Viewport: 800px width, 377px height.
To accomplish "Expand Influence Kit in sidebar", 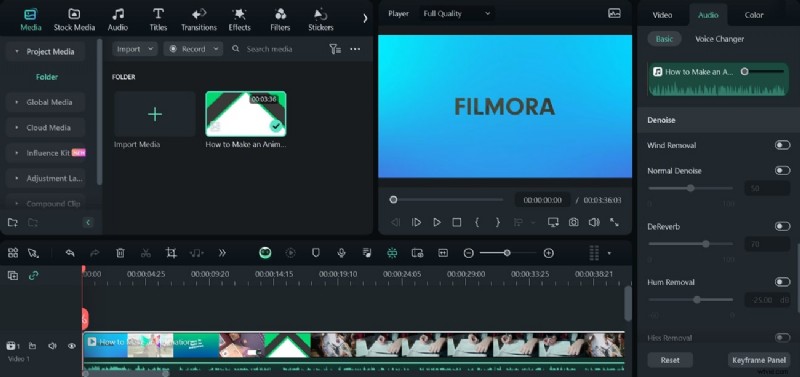I will (17, 153).
